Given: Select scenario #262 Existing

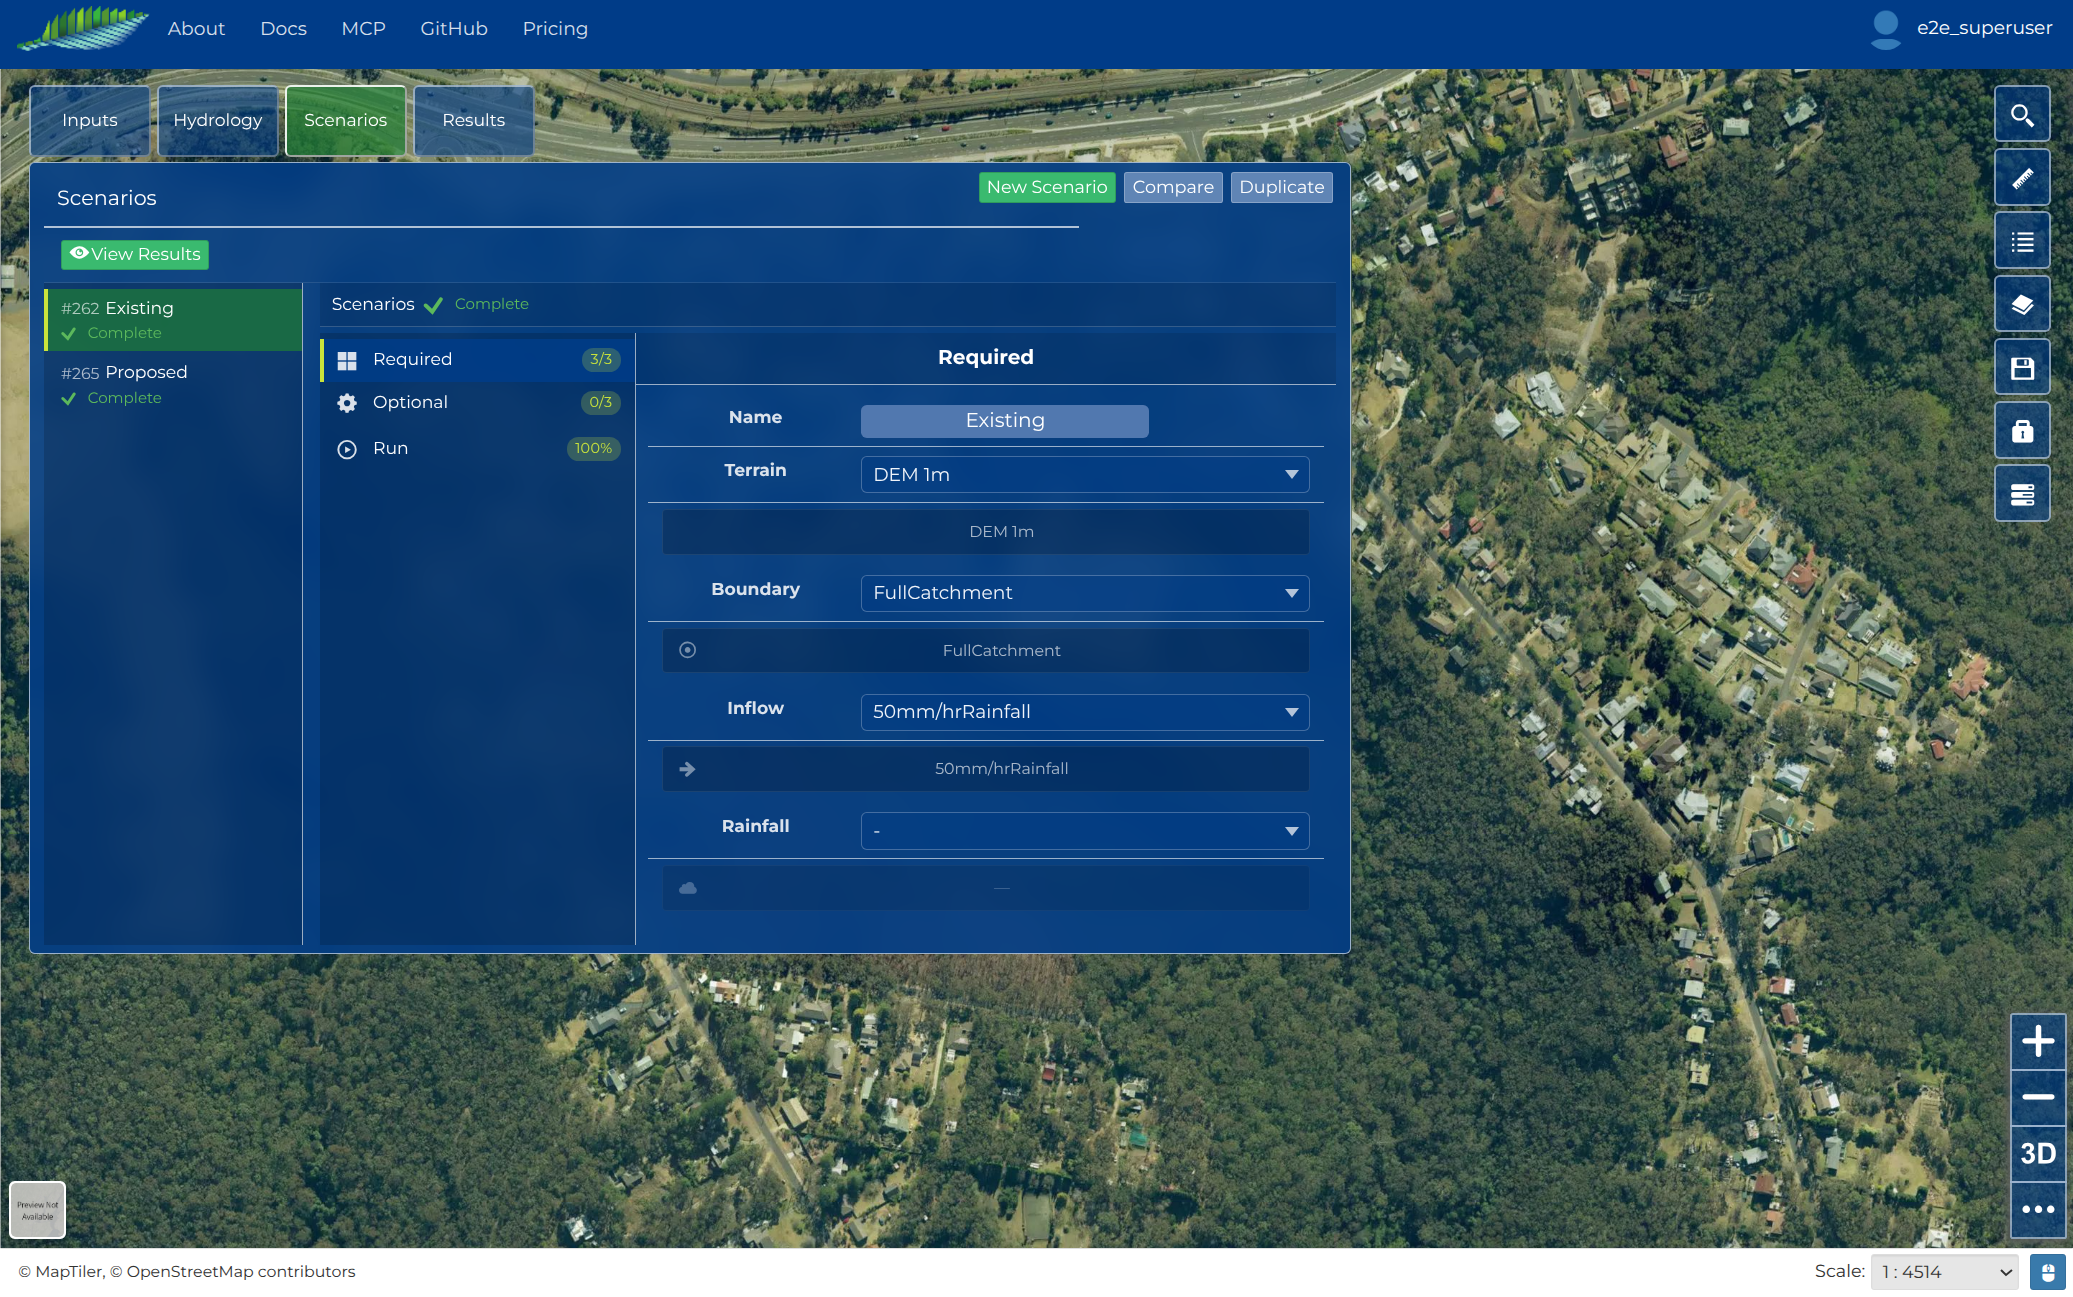Looking at the screenshot, I should coord(173,320).
